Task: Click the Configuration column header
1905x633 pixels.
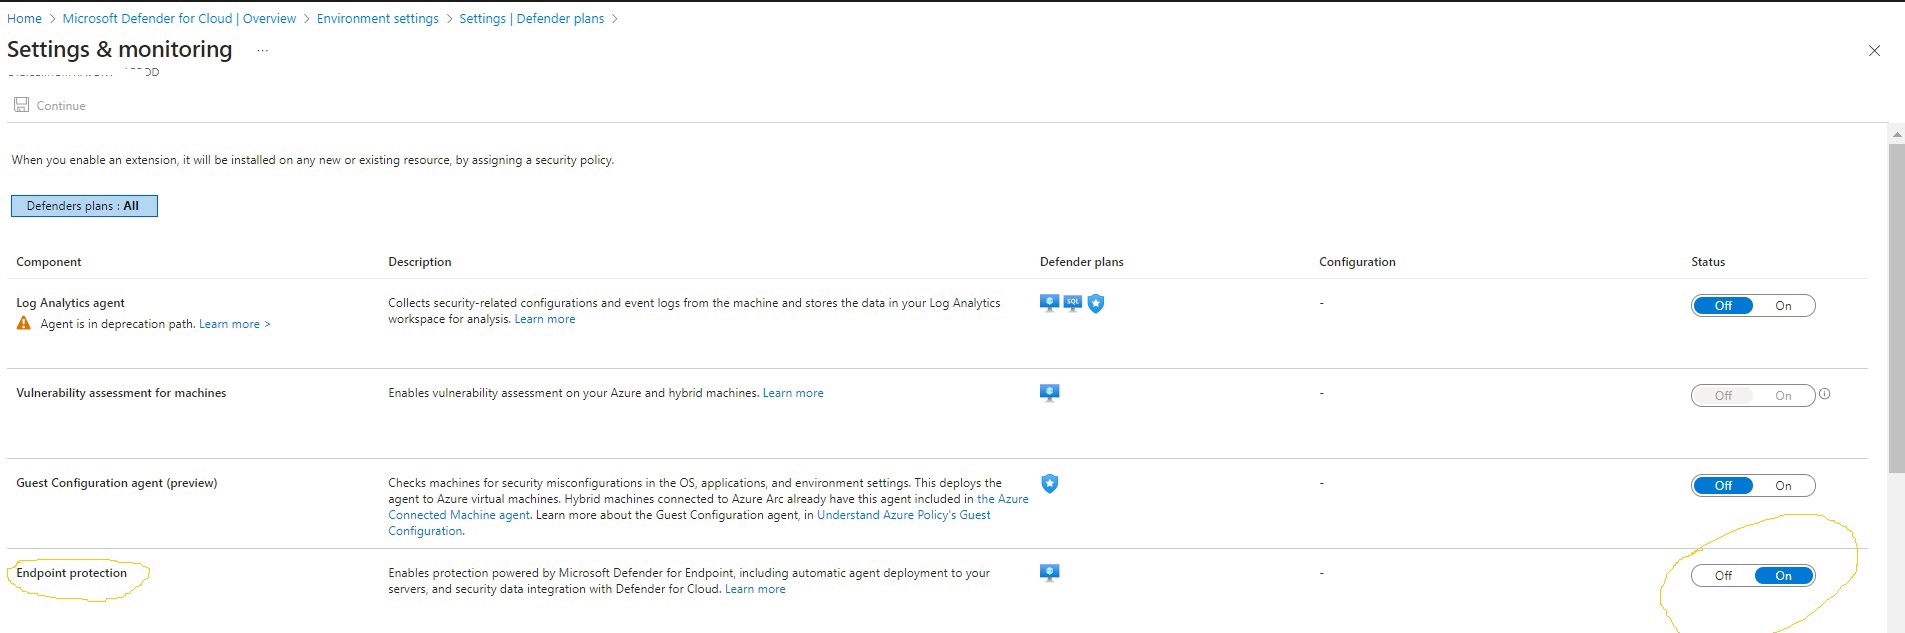Action: pos(1357,262)
